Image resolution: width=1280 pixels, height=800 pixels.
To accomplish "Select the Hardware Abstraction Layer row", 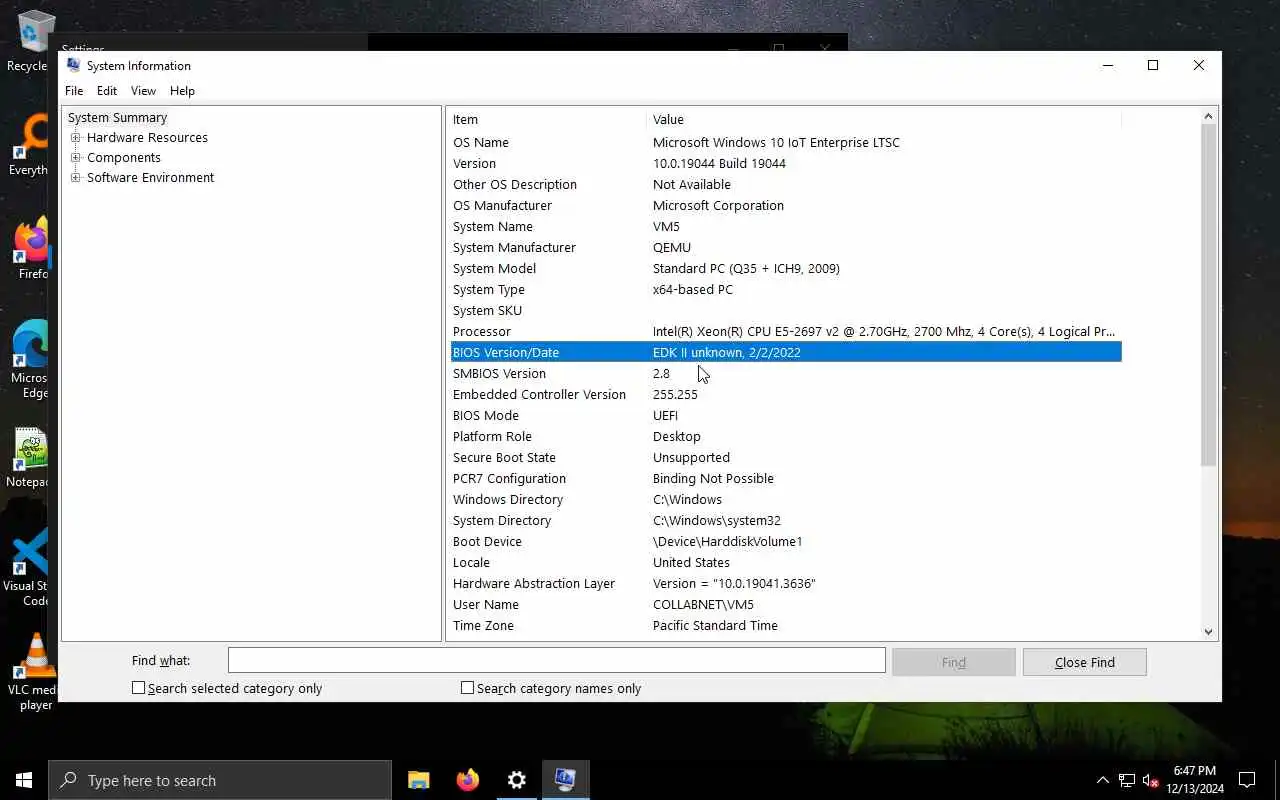I will click(x=786, y=584).
